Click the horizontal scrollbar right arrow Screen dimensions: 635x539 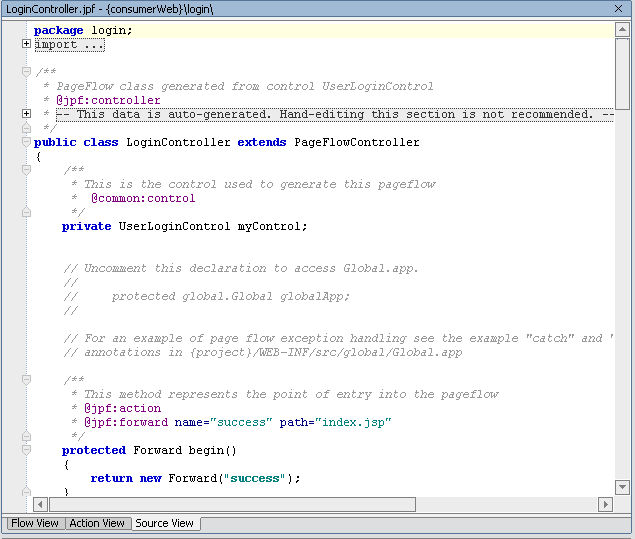pyautogui.click(x=605, y=505)
